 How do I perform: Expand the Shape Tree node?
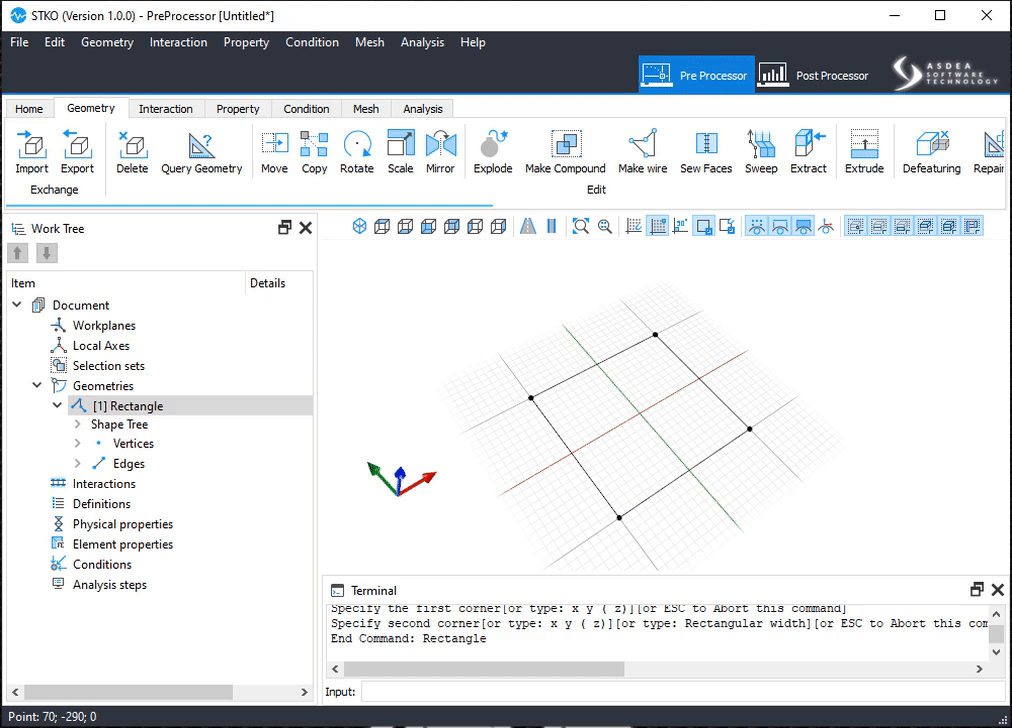[77, 424]
